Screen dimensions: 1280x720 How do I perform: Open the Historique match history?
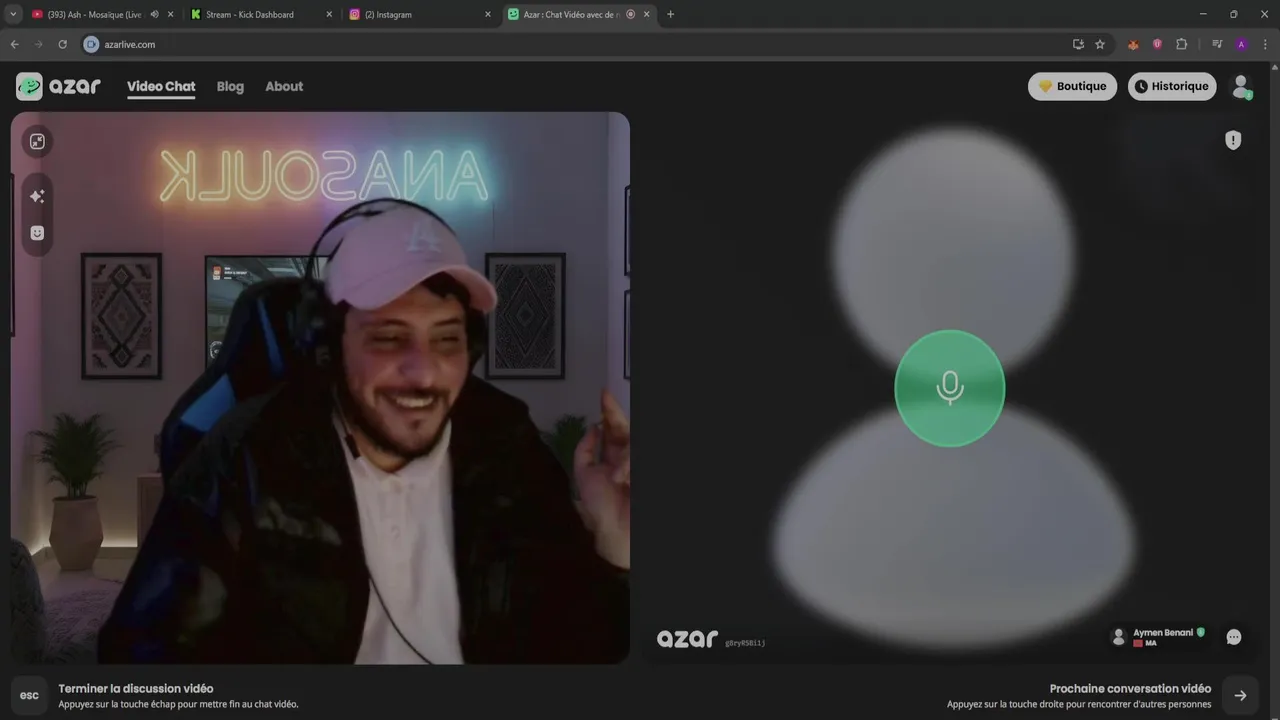[x=1172, y=86]
